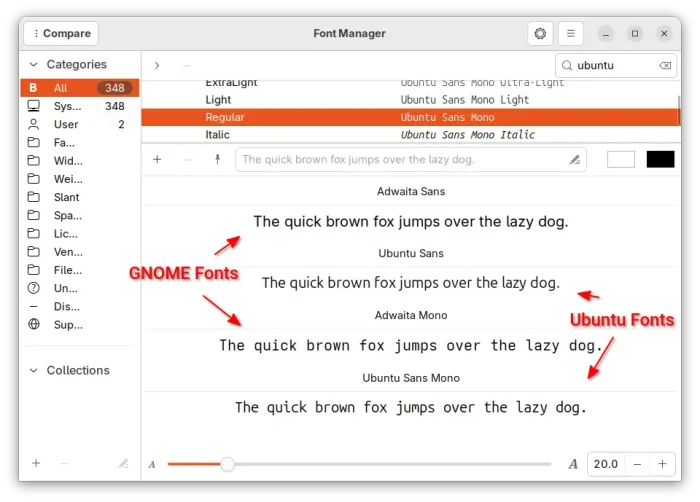Select the Ubuntu Sans comparison entry

tap(411, 253)
